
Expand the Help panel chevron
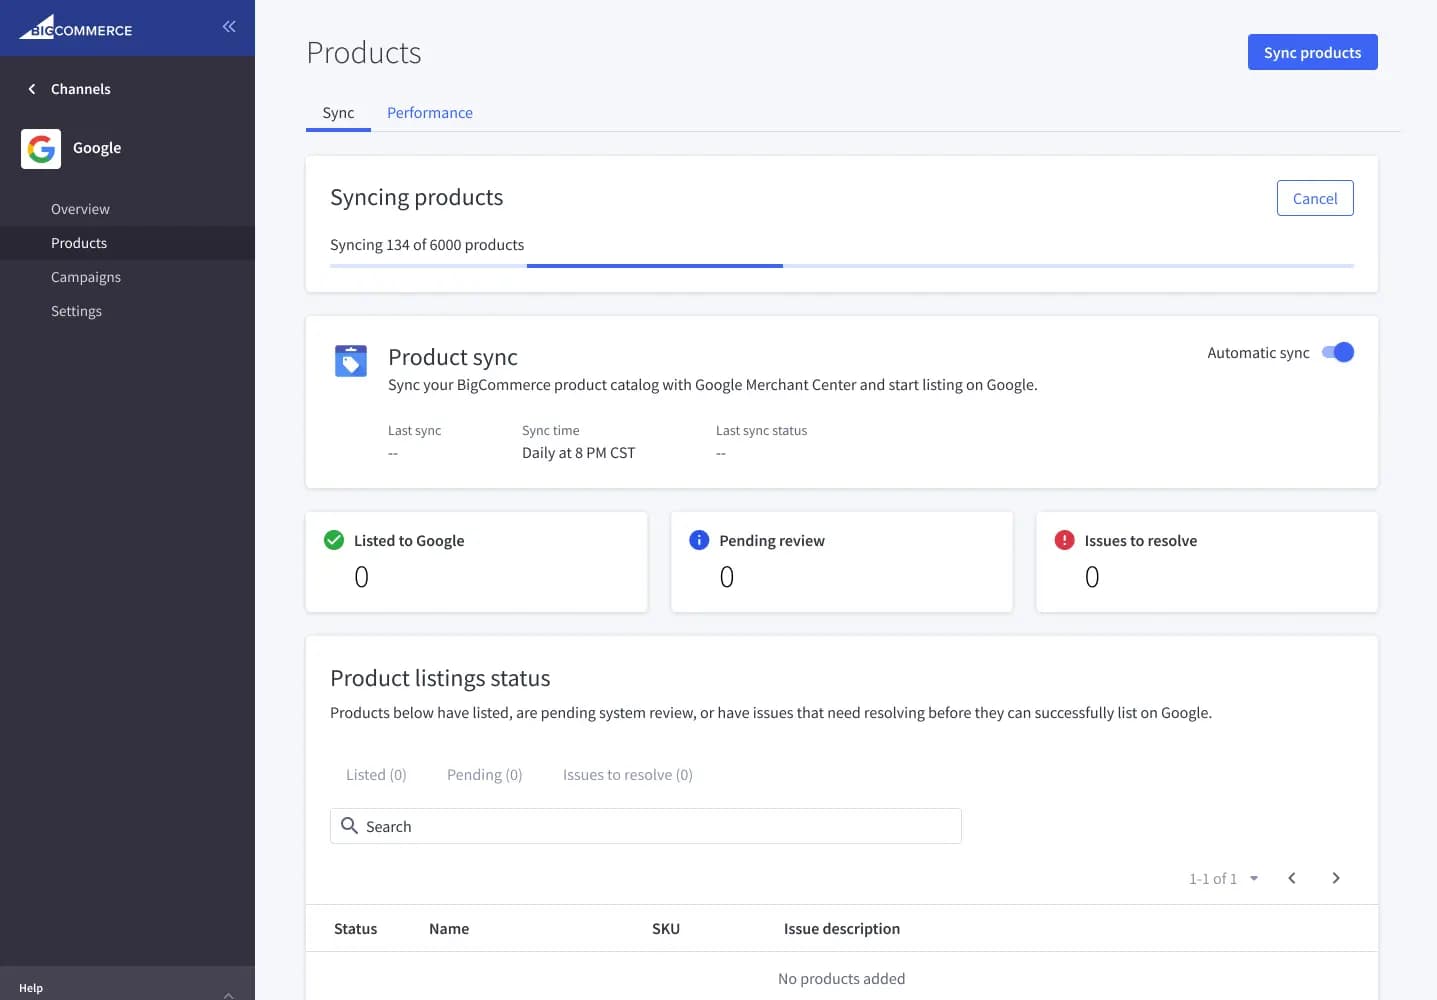229,994
